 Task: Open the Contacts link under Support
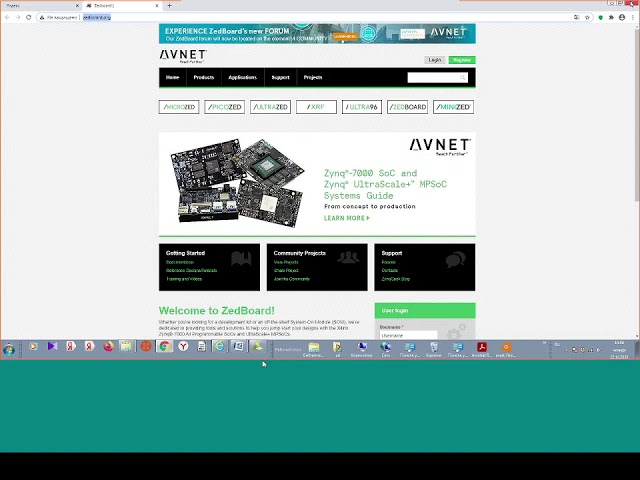point(390,270)
